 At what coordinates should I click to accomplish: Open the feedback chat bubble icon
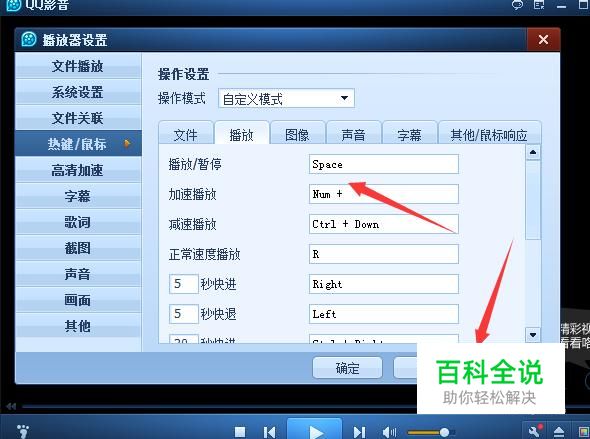point(518,5)
